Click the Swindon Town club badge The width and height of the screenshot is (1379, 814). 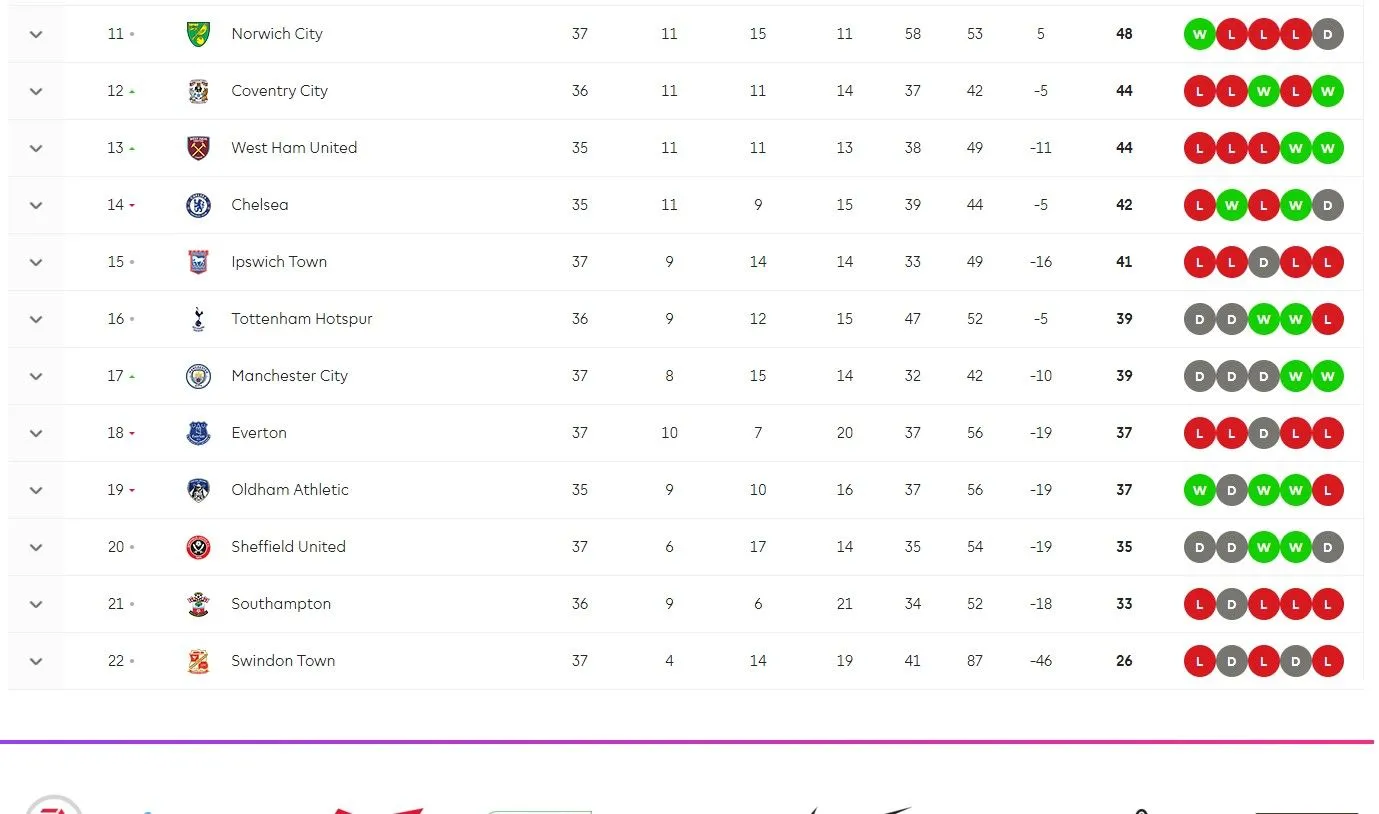[198, 661]
